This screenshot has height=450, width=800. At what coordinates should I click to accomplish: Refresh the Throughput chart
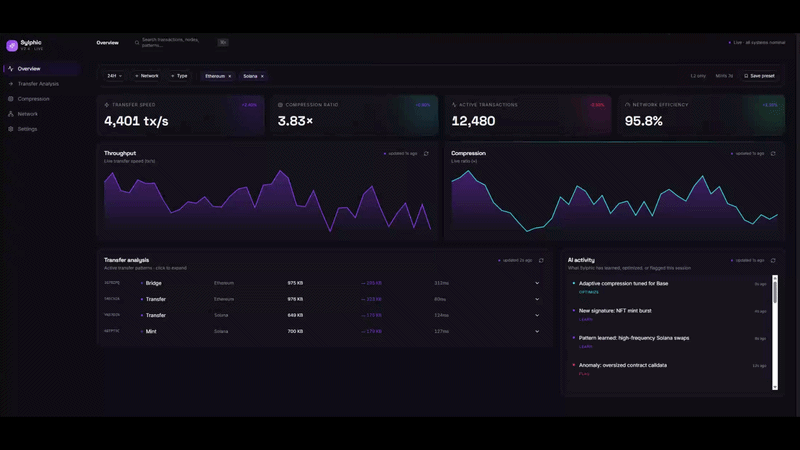[426, 154]
